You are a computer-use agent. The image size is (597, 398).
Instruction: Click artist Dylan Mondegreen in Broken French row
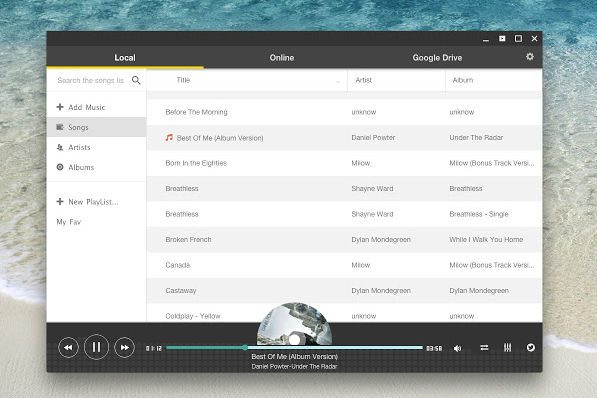click(x=381, y=240)
